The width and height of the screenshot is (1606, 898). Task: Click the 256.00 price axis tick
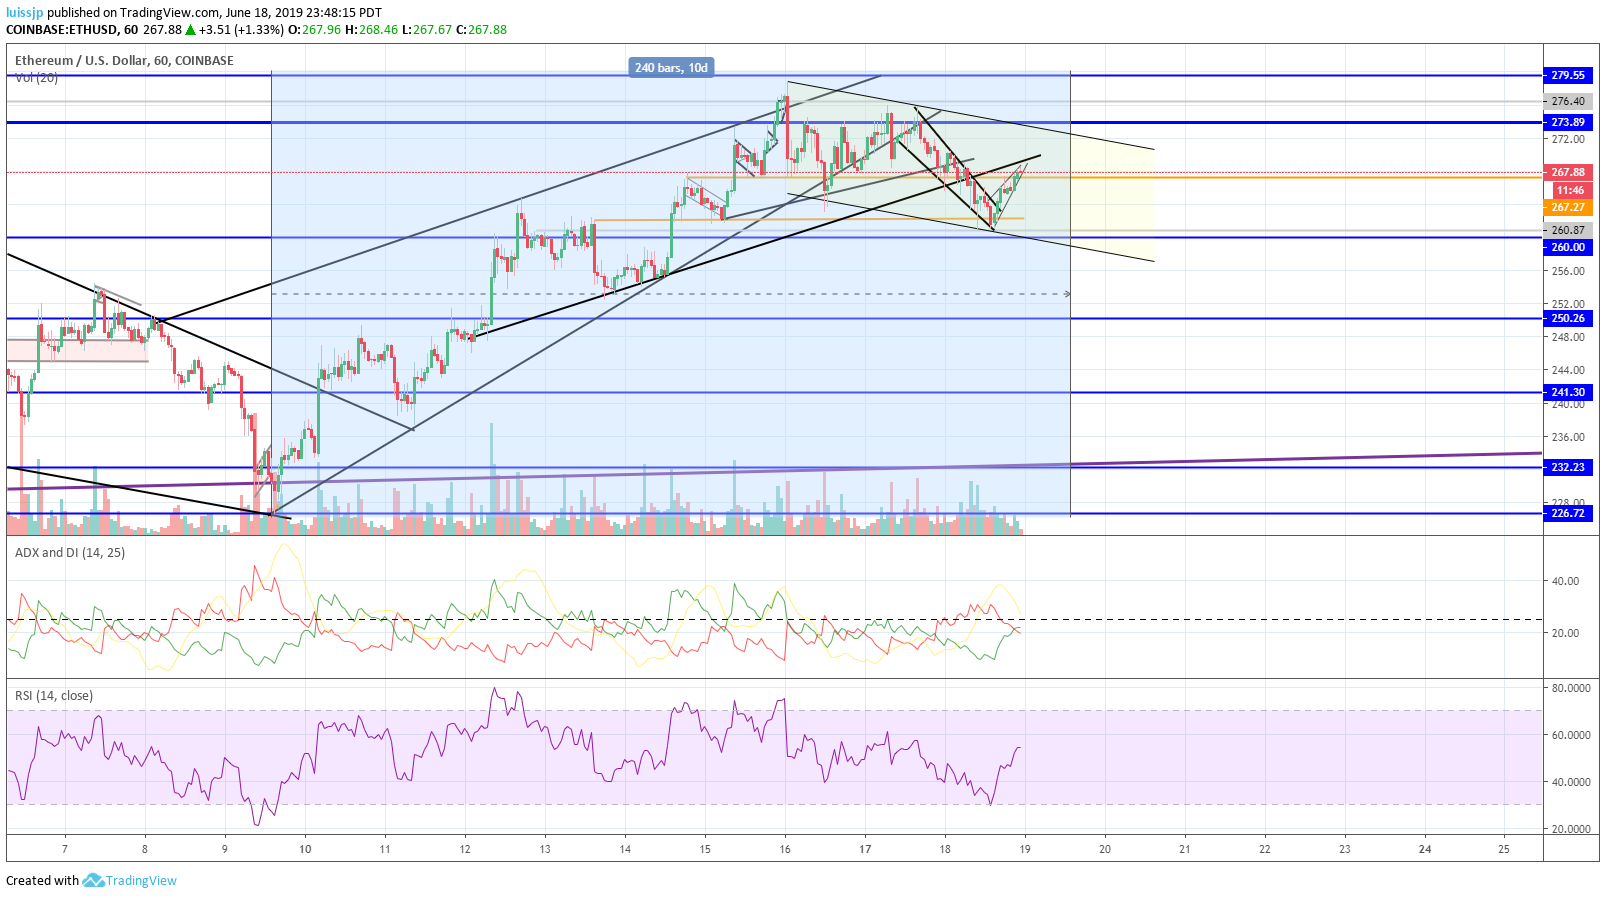click(1568, 271)
